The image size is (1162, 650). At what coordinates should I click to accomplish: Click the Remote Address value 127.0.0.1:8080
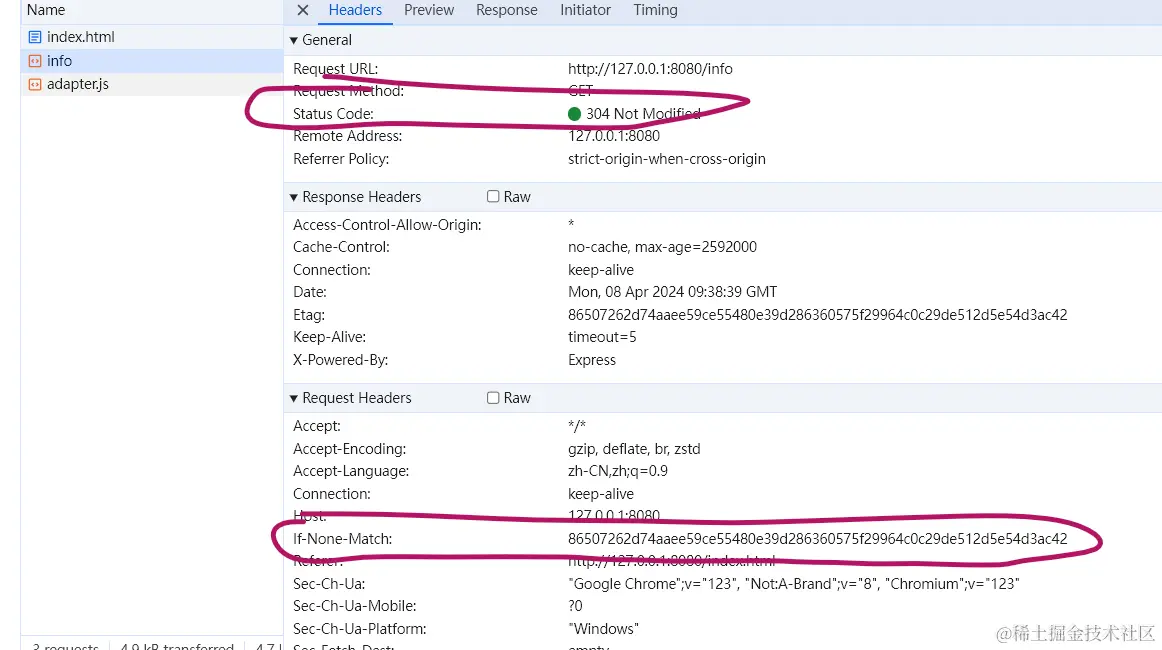(x=614, y=136)
